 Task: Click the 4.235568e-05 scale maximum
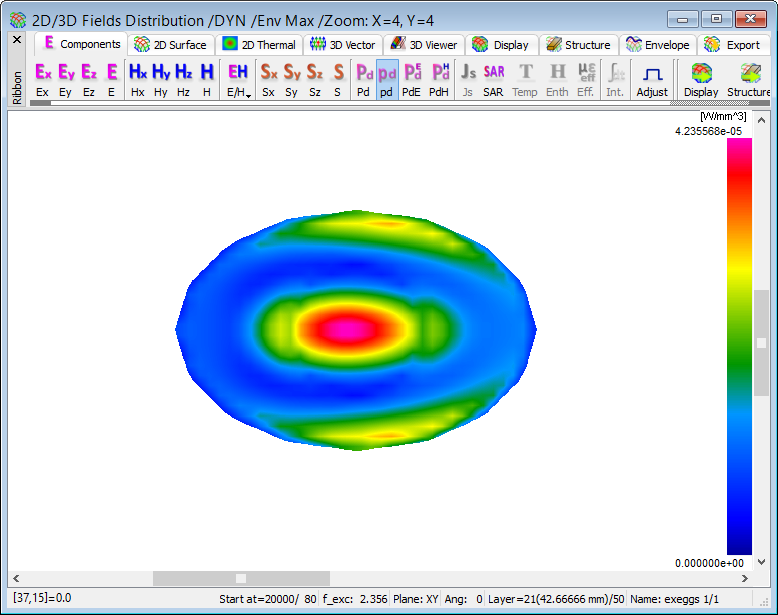pos(709,132)
